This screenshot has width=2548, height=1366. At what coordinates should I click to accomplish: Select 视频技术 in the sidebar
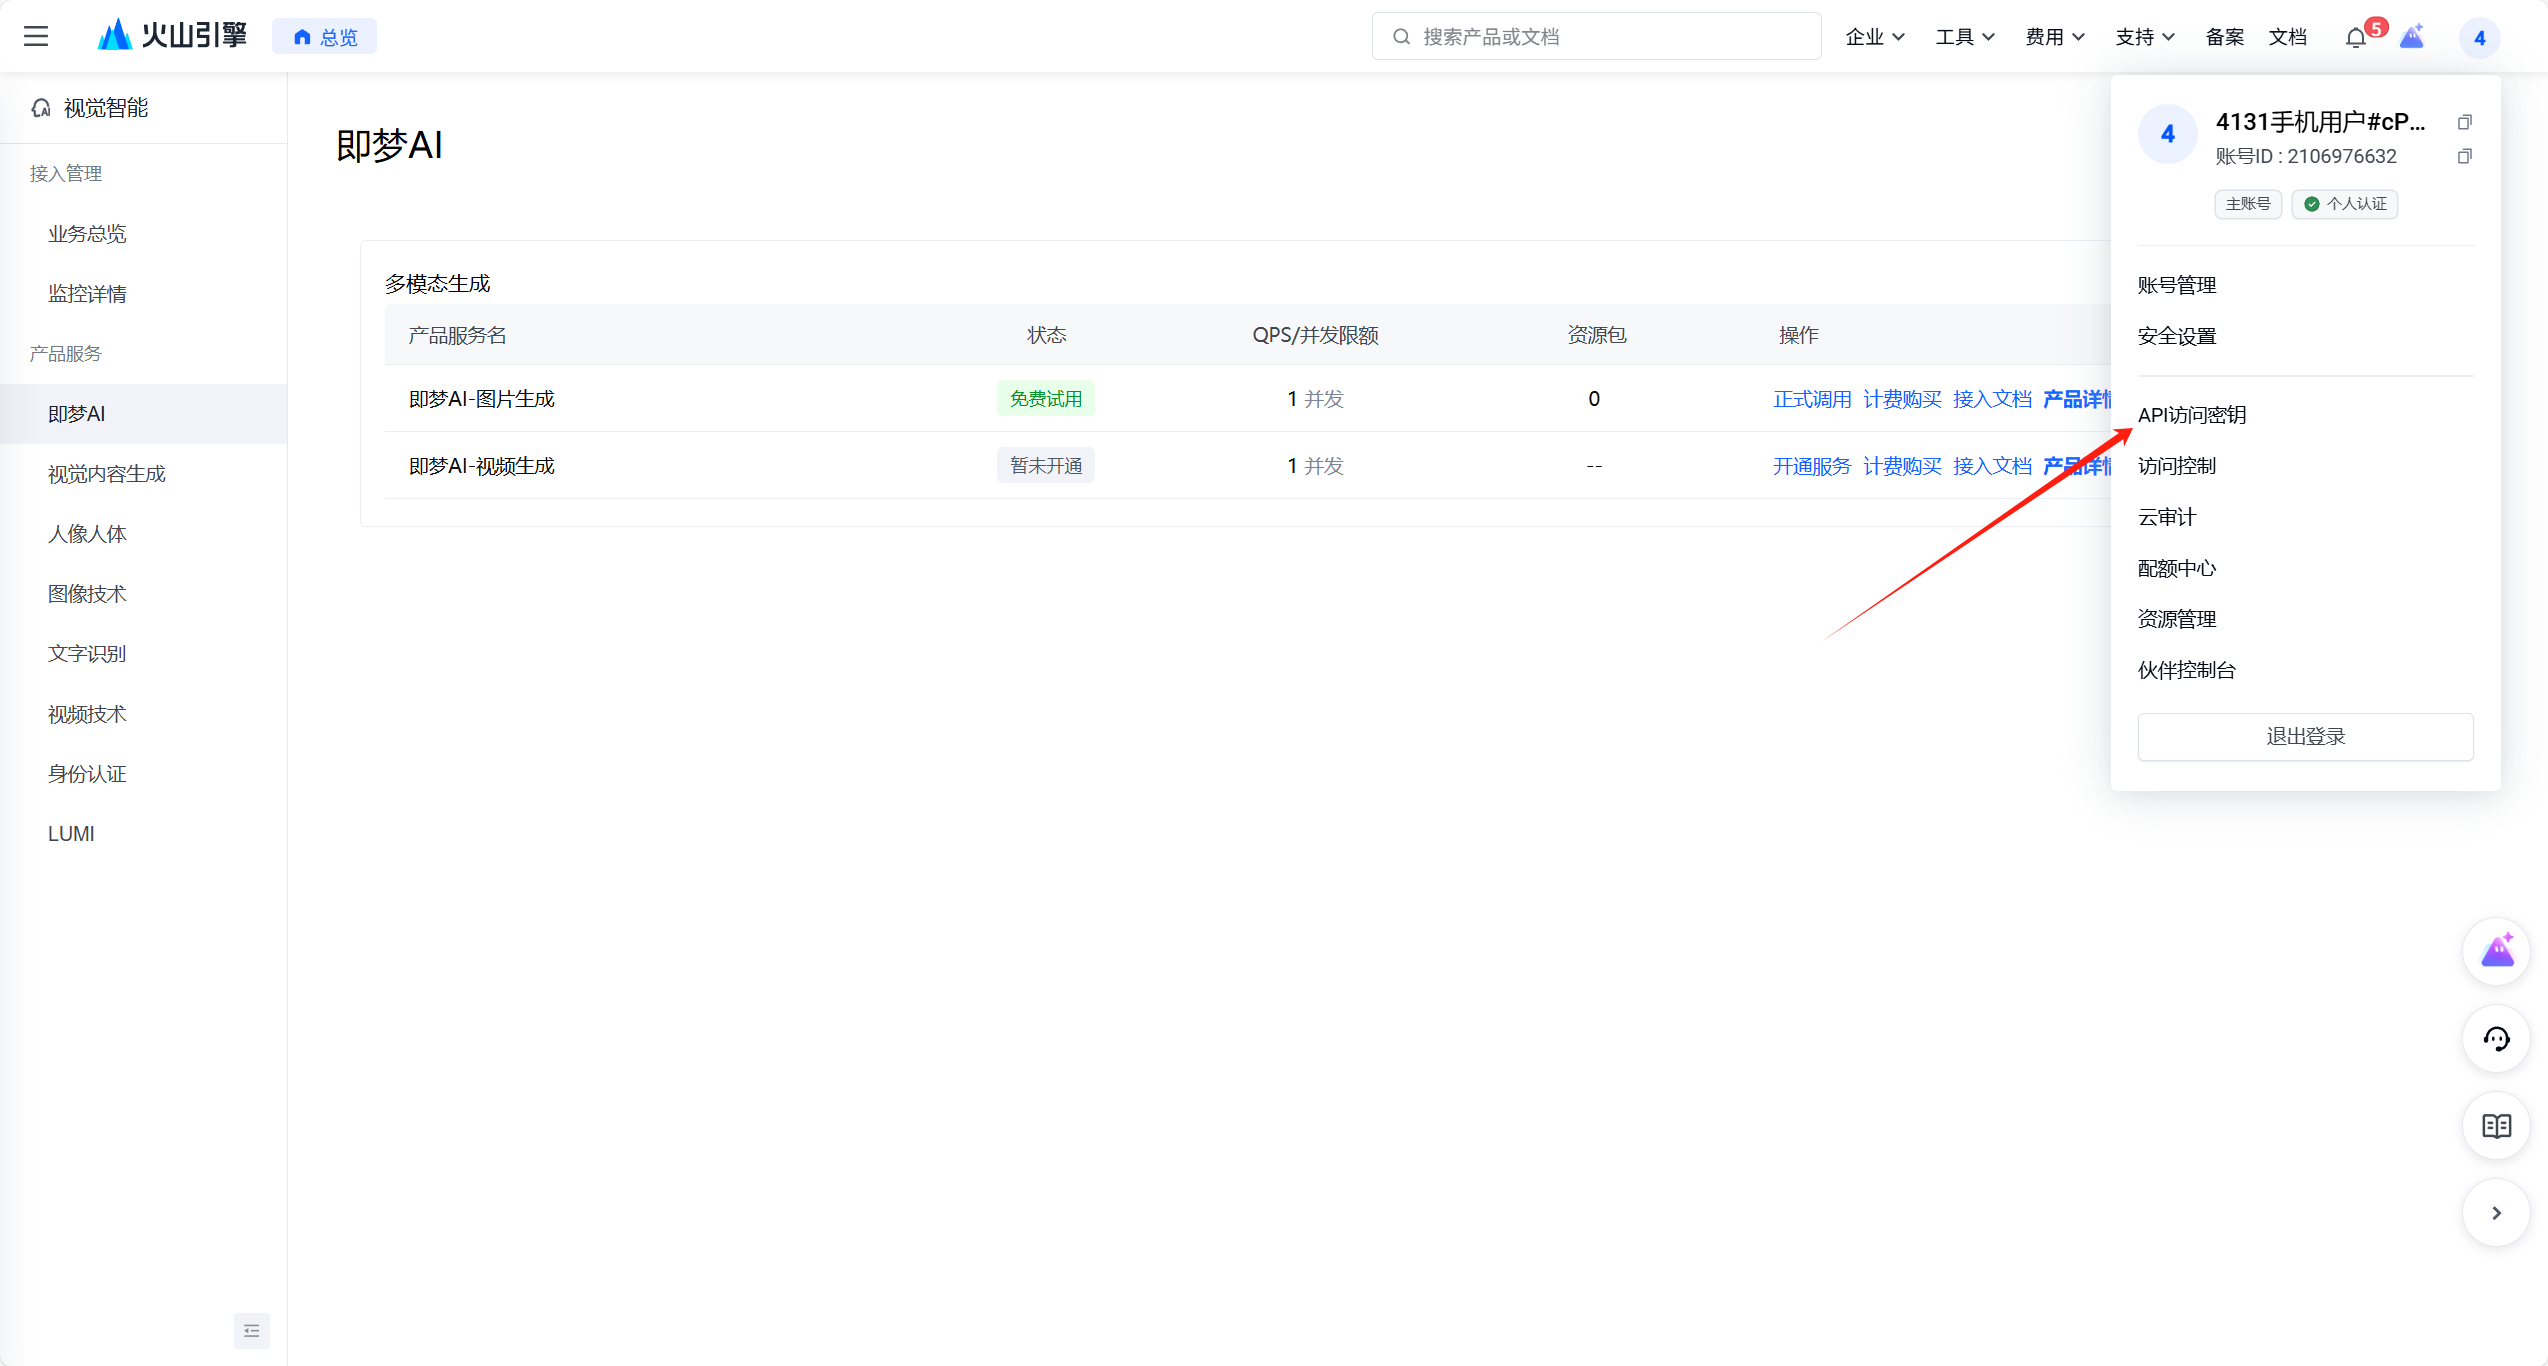coord(87,714)
